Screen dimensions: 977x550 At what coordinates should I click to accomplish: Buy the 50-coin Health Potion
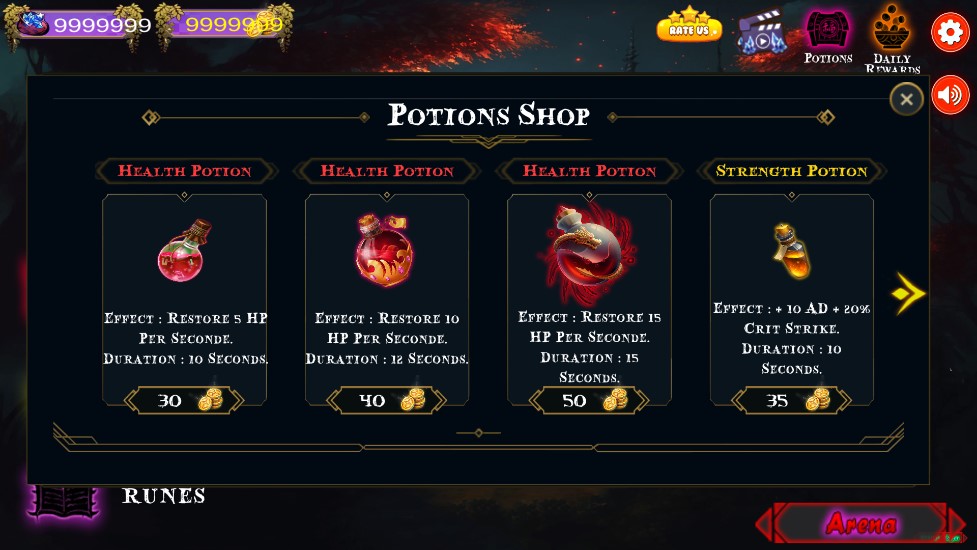point(589,400)
